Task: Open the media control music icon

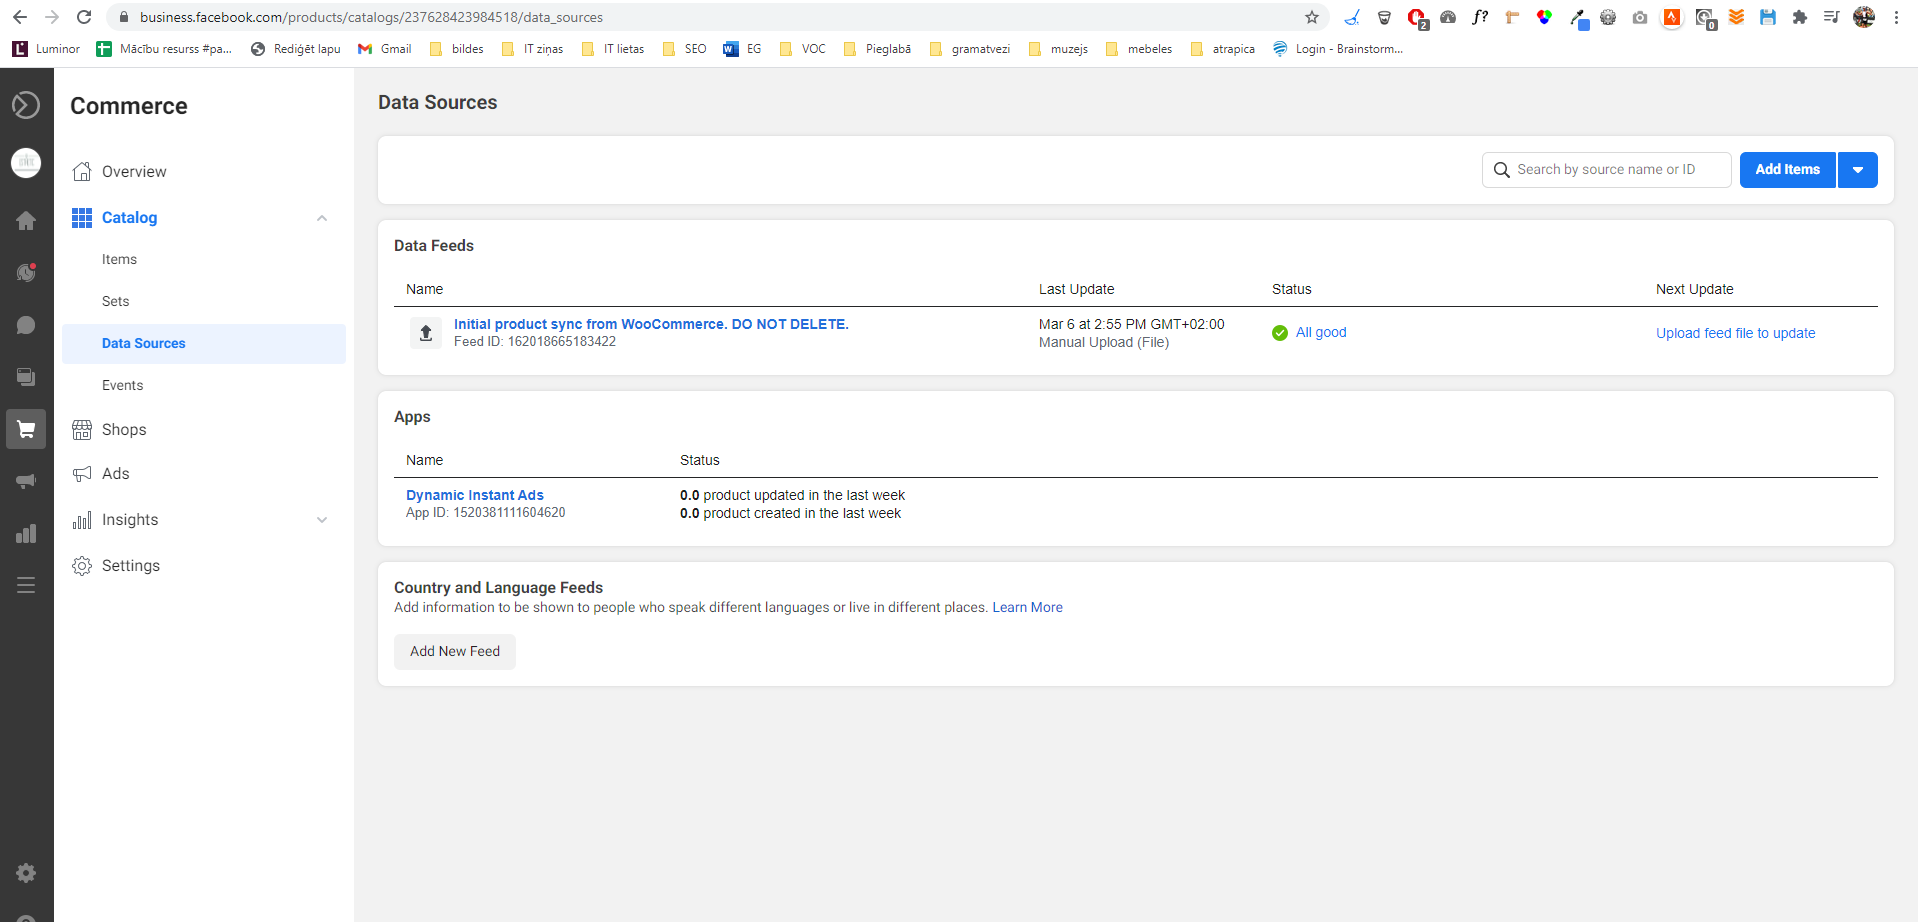Action: pos(1831,17)
